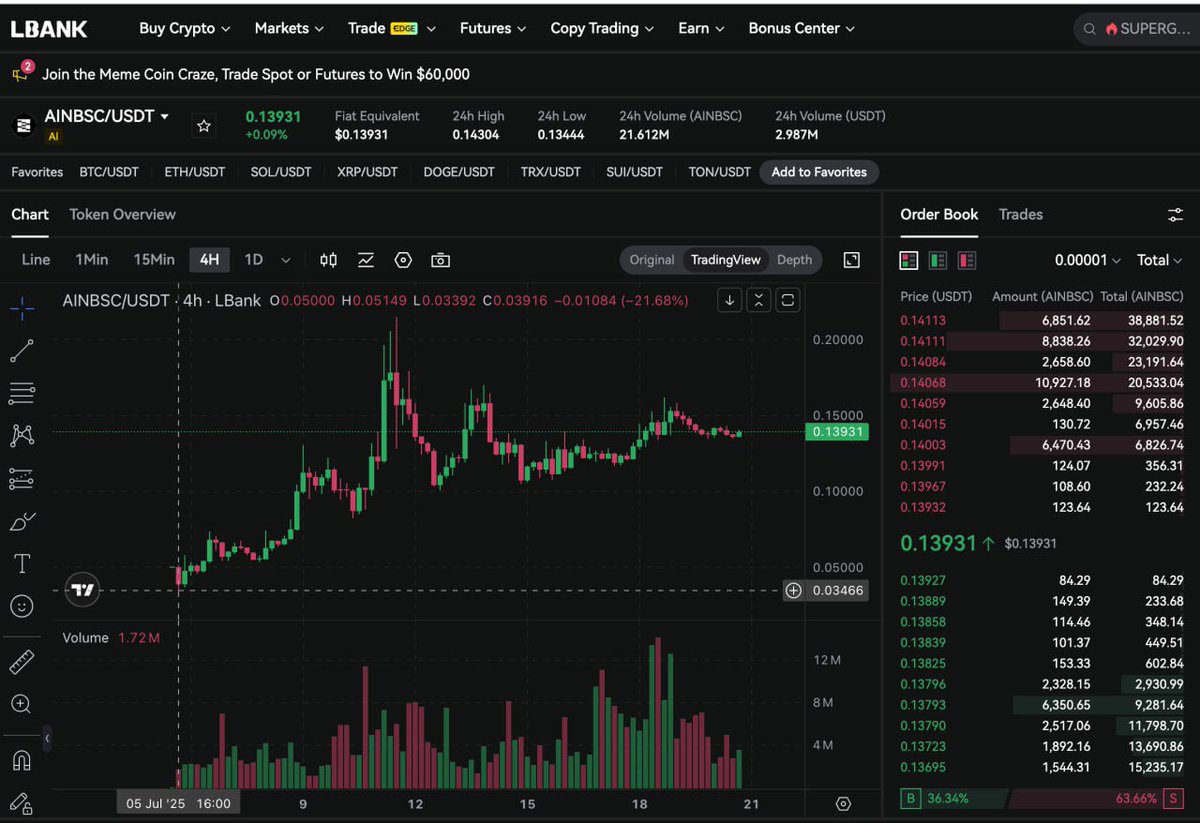Switch to the Trades tab
This screenshot has height=823, width=1200.
(x=1020, y=214)
